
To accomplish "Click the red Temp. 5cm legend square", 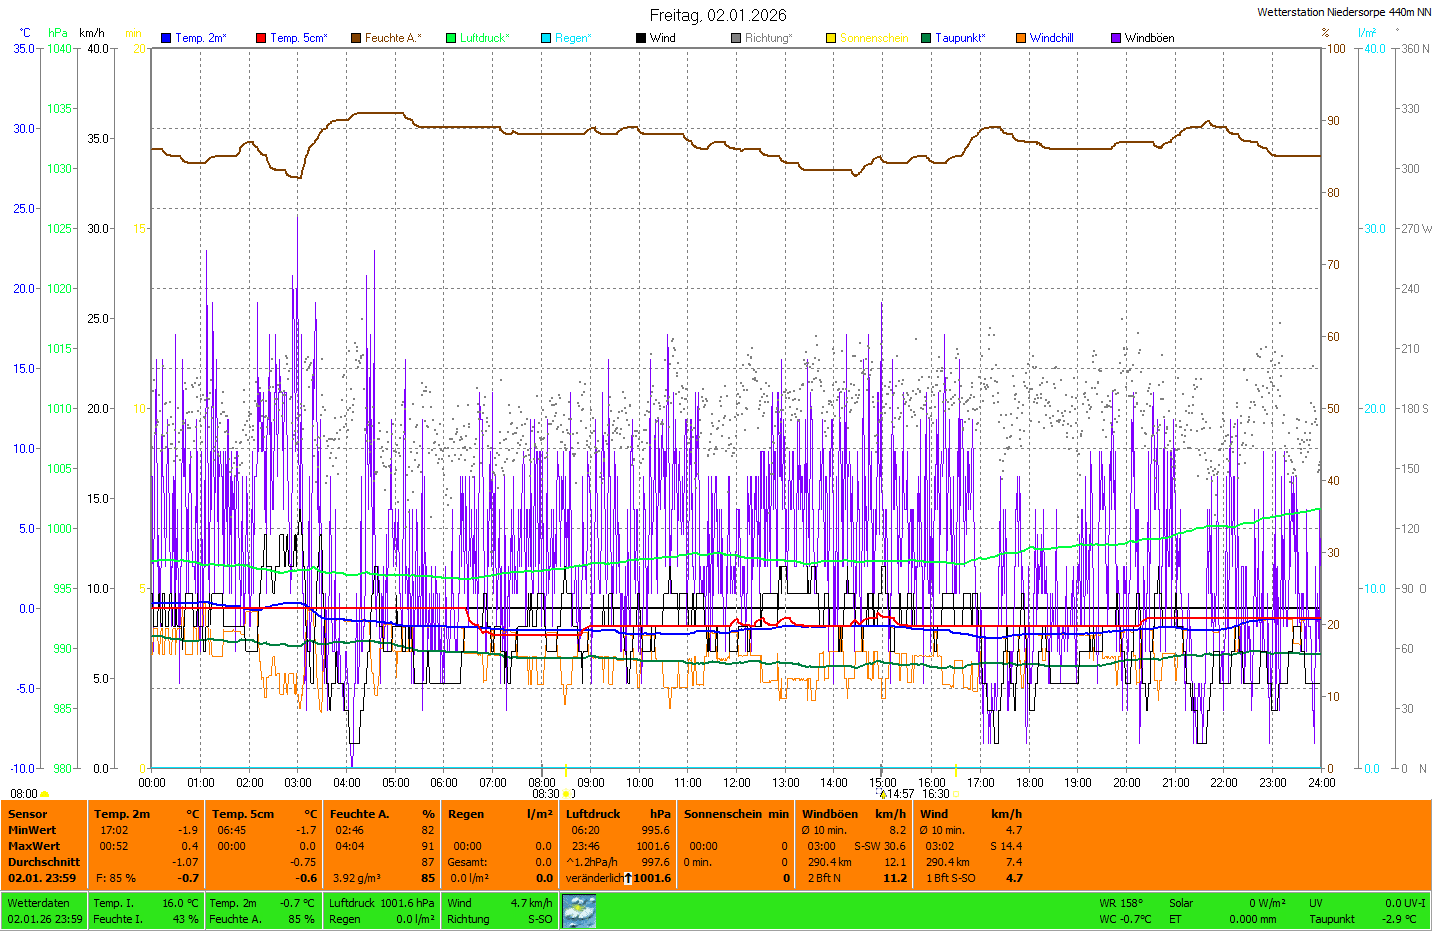I will tap(261, 38).
